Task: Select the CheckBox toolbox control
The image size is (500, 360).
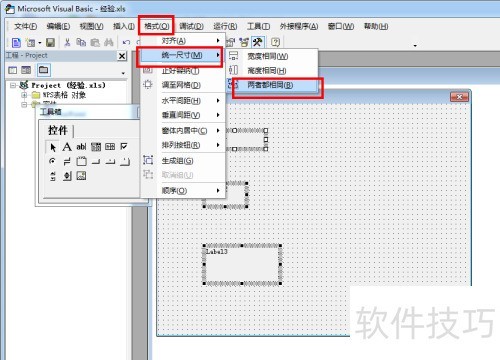Action: (x=124, y=147)
